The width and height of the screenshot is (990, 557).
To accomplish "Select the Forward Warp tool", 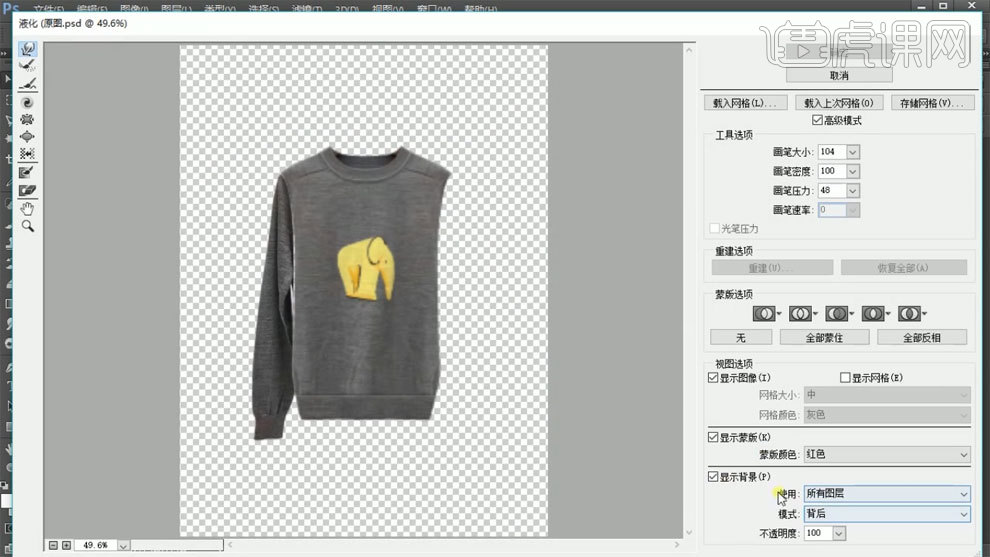I will point(27,49).
